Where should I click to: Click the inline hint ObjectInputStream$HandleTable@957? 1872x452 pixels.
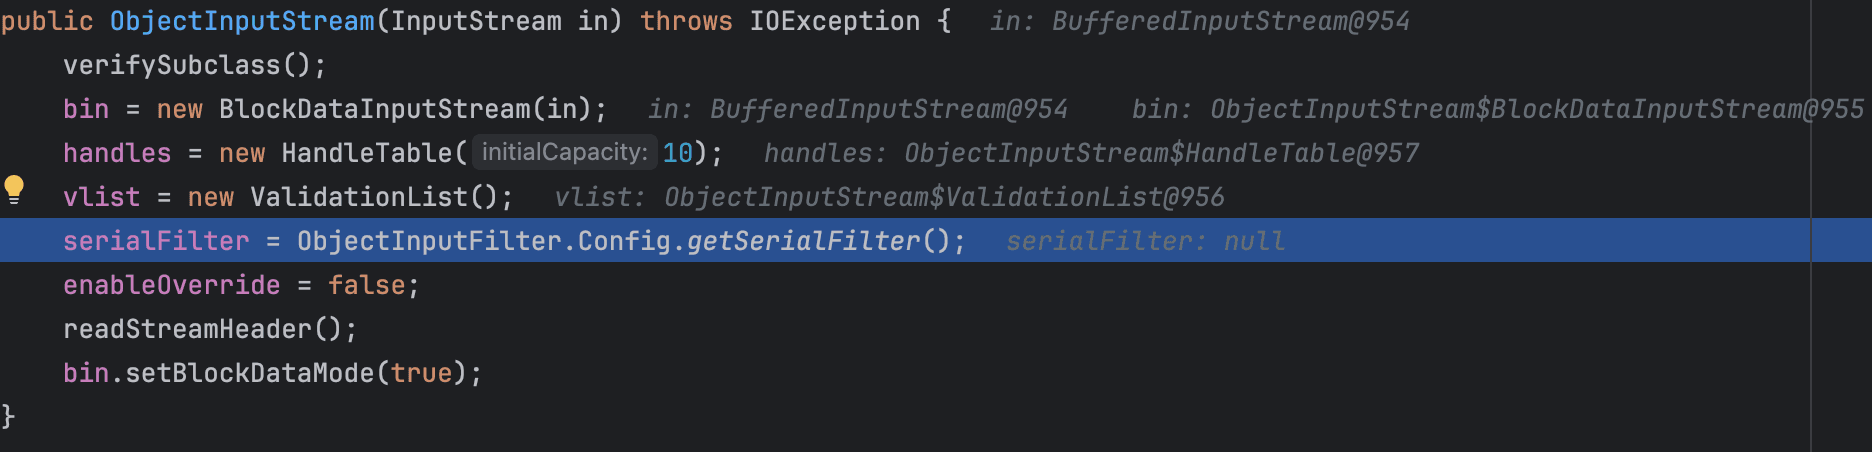point(1161,153)
